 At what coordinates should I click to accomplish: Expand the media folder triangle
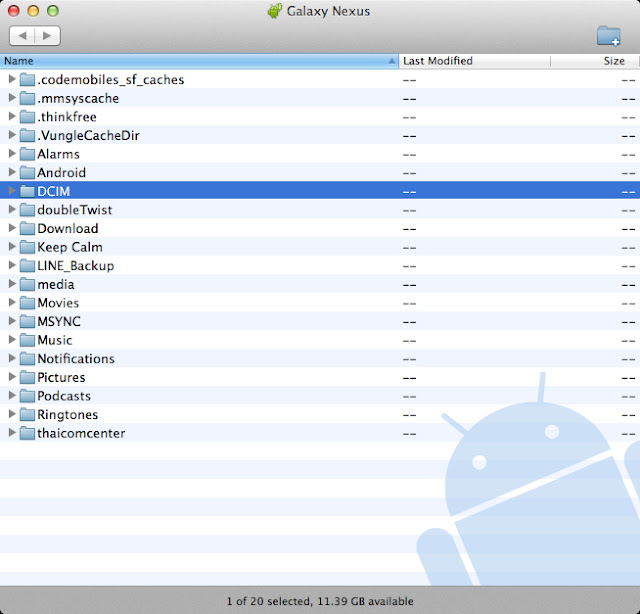(12, 283)
